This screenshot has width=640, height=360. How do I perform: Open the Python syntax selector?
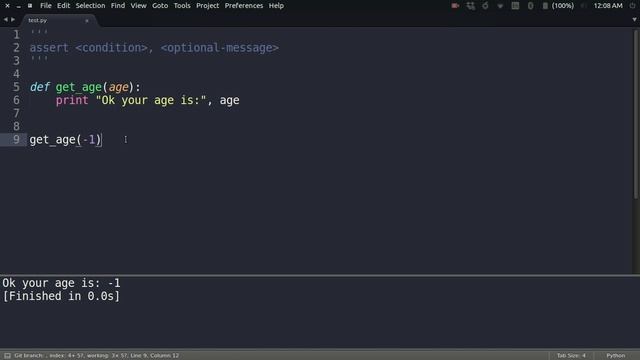616,356
